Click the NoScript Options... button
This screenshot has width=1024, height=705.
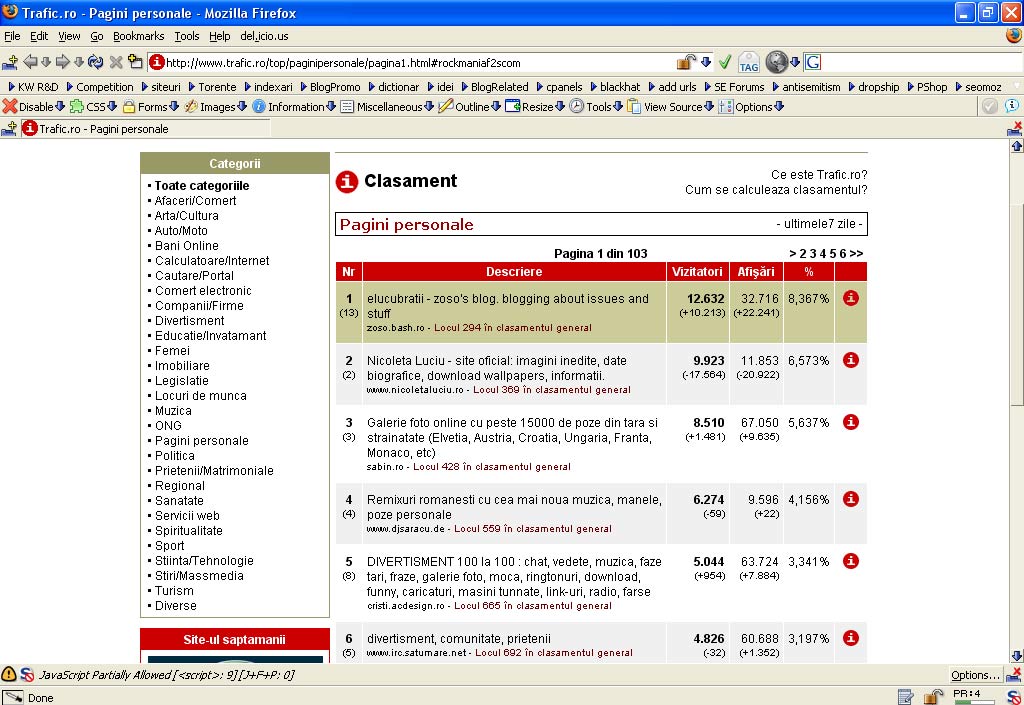point(975,675)
